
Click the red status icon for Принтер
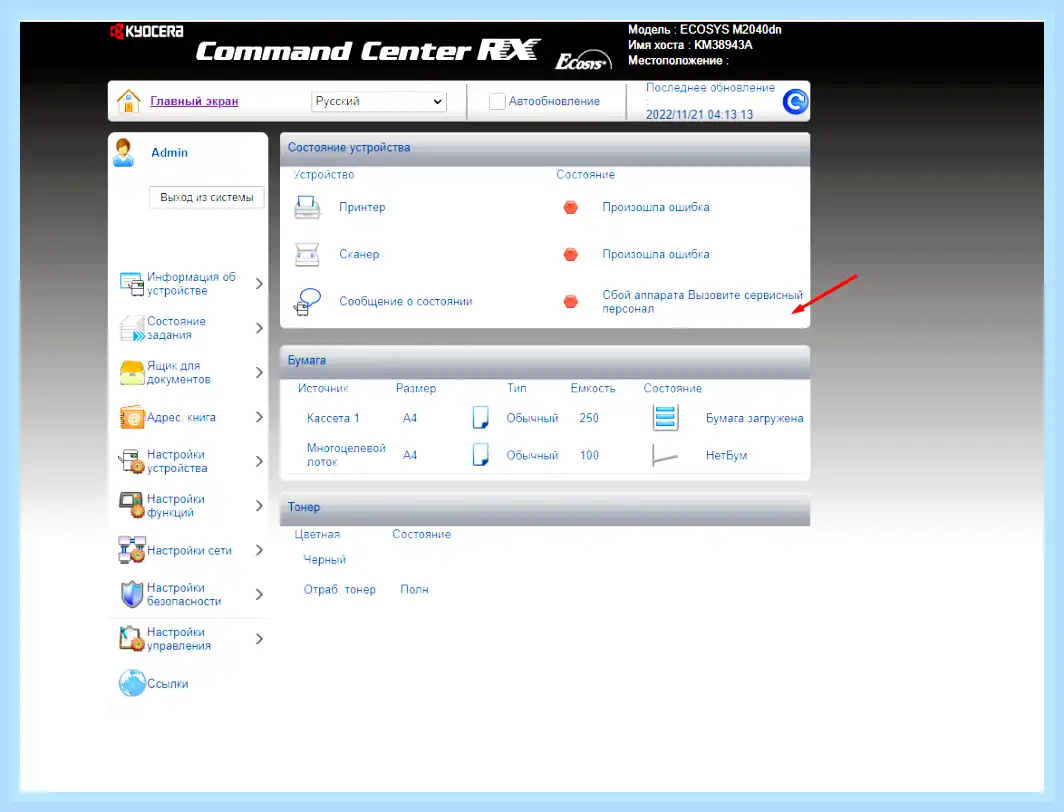tap(571, 207)
